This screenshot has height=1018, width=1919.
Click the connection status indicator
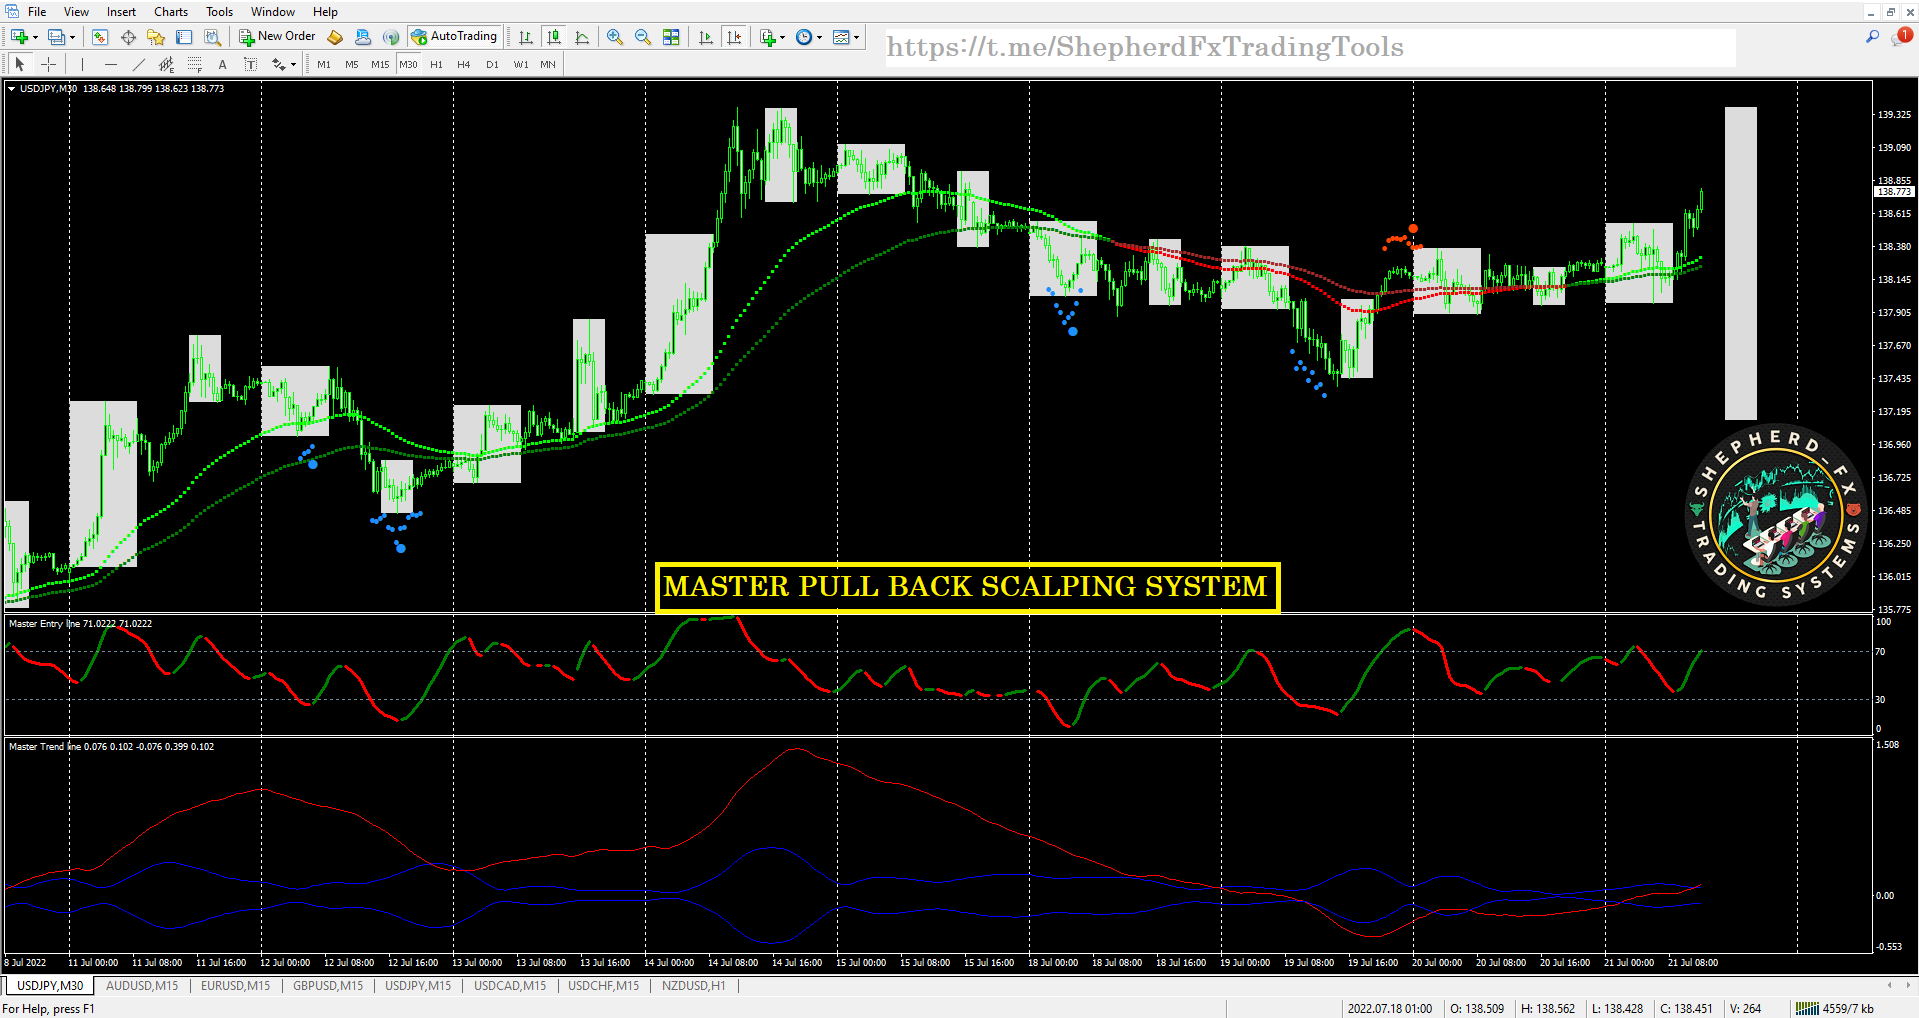coord(1810,1008)
